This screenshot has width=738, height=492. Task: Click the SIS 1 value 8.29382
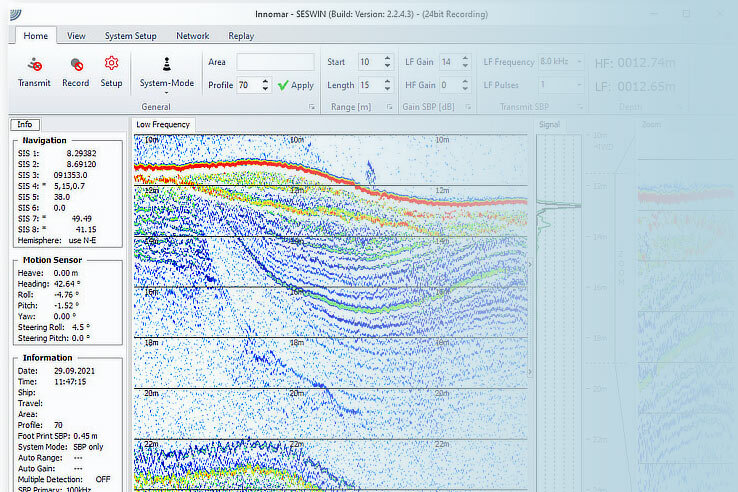[x=81, y=153]
